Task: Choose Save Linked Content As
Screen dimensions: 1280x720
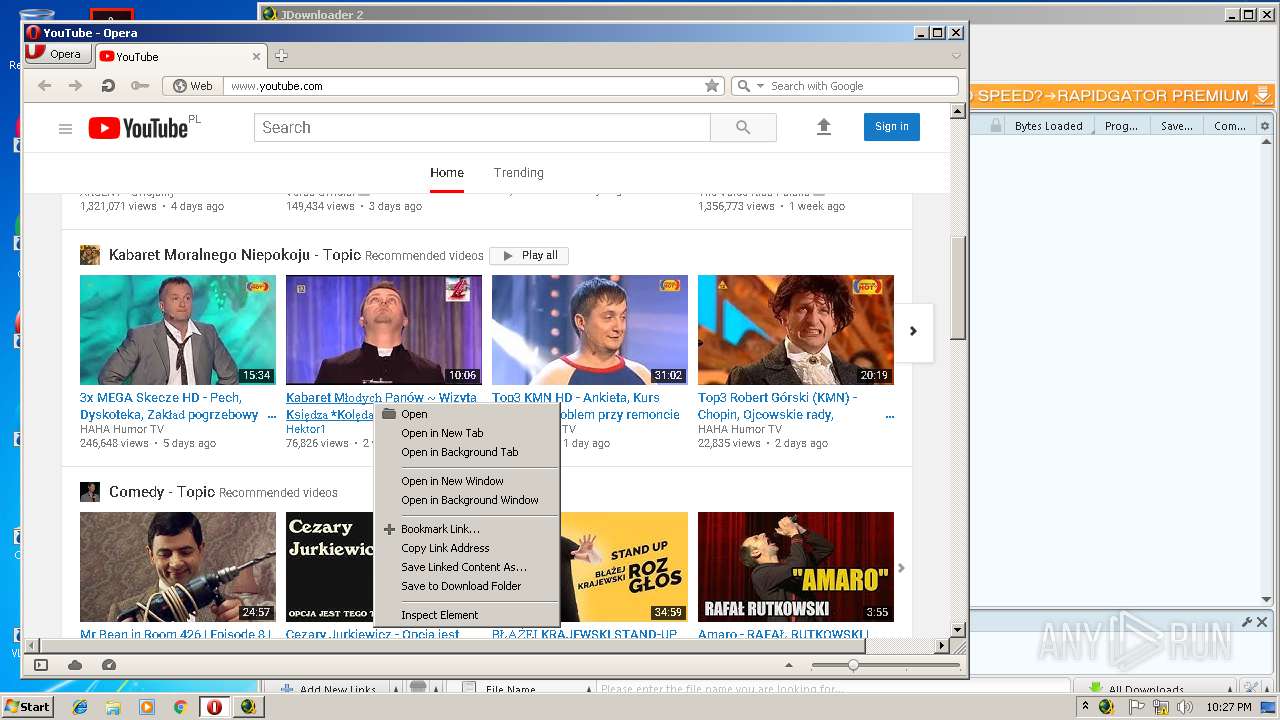Action: tap(466, 567)
